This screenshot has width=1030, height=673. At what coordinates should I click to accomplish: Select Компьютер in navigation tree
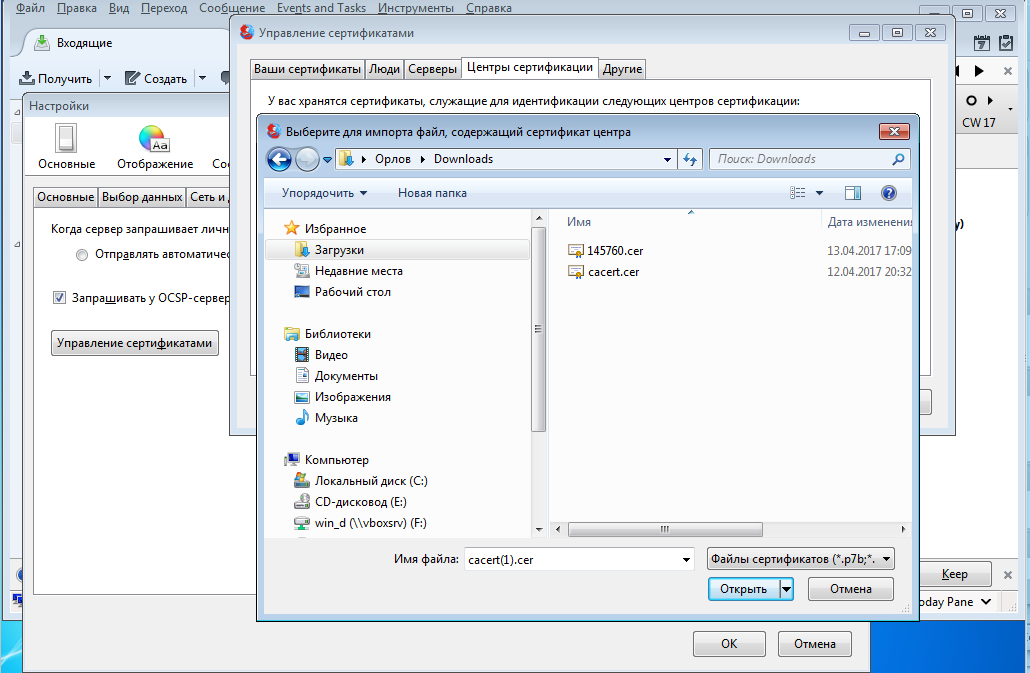tap(326, 460)
